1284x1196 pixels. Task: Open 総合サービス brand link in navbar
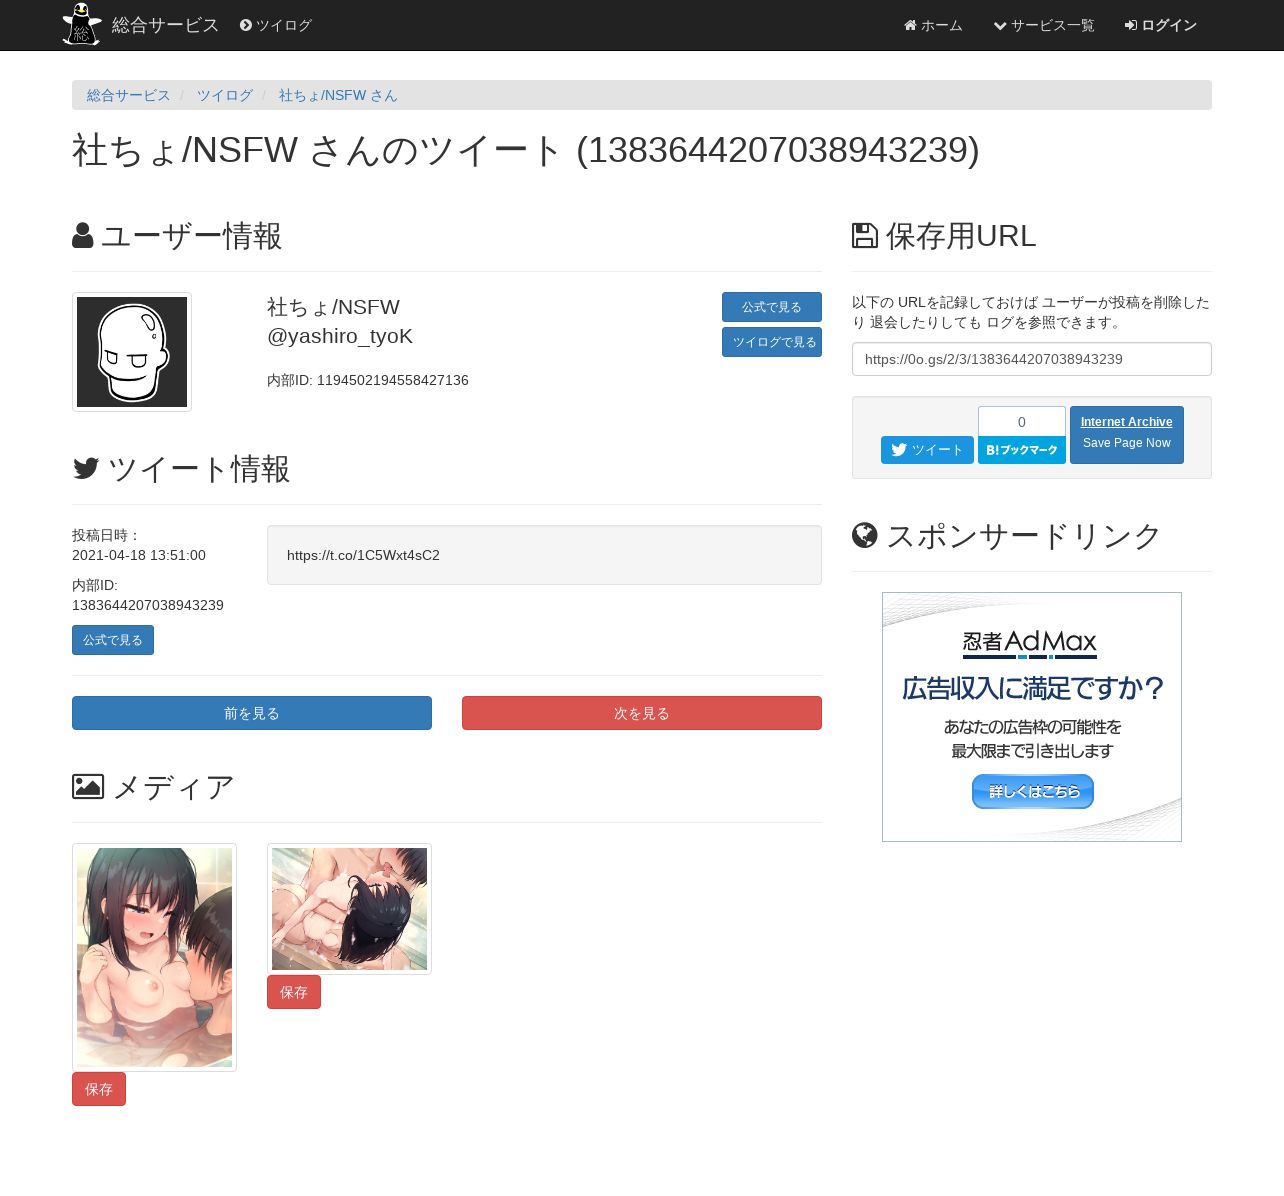[165, 25]
